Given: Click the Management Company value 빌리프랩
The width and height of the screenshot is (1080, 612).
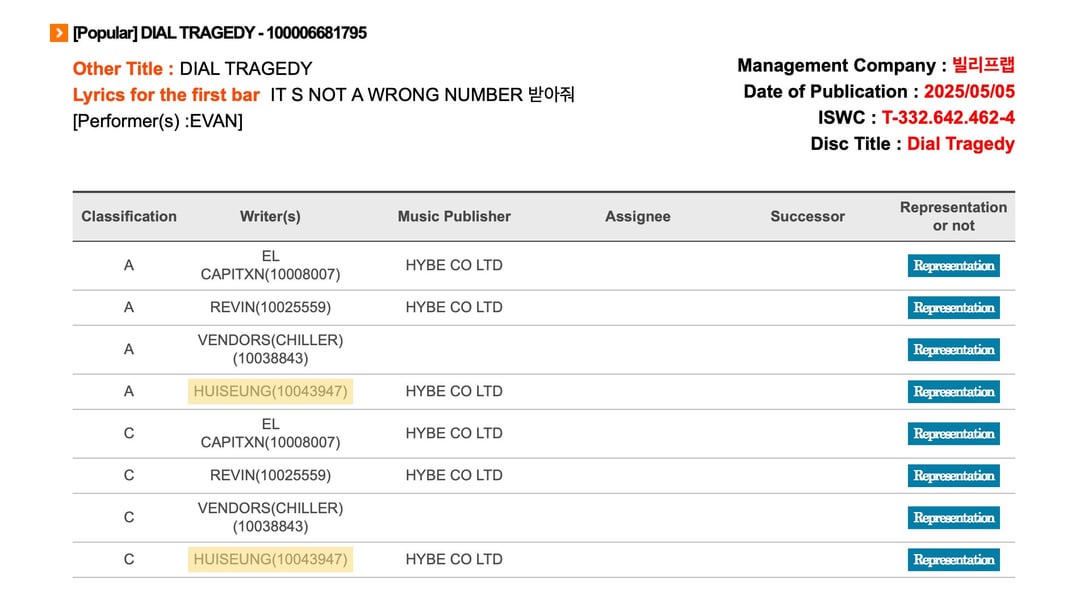Looking at the screenshot, I should click(983, 65).
